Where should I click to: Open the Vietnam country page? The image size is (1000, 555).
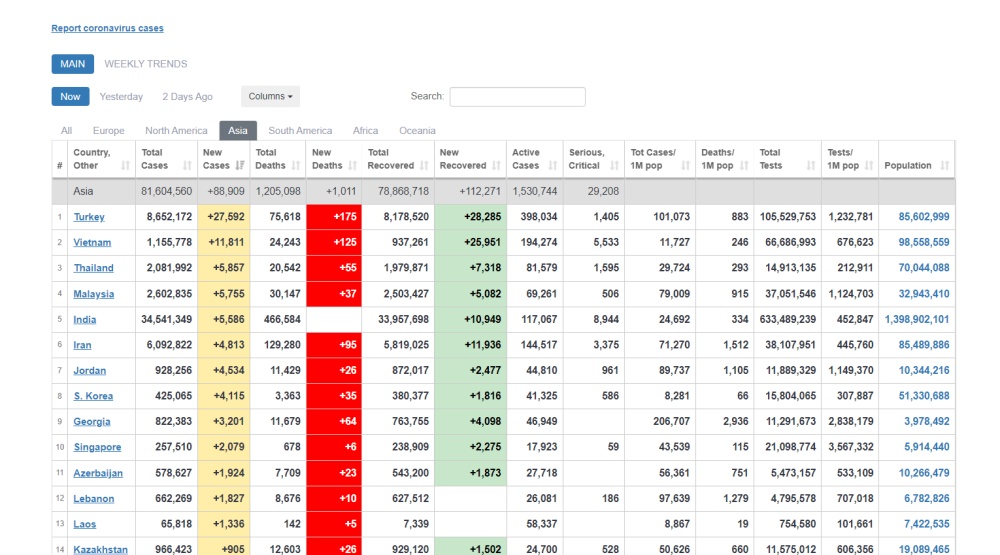[x=92, y=243]
